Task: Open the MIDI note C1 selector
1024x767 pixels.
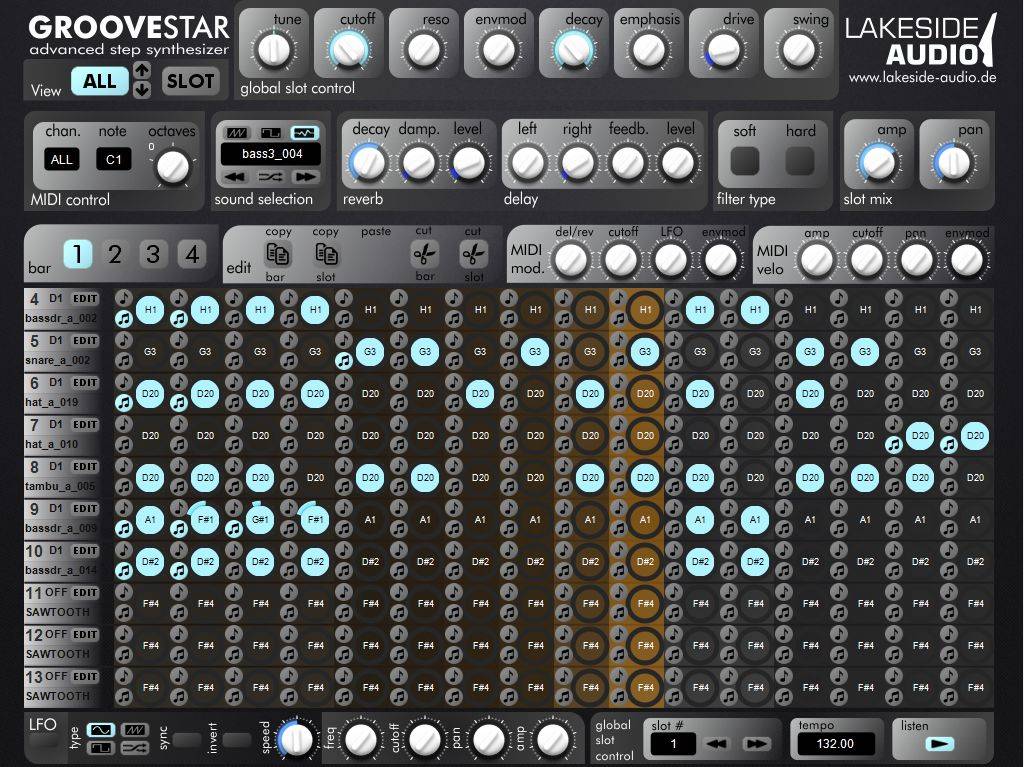Action: point(113,160)
